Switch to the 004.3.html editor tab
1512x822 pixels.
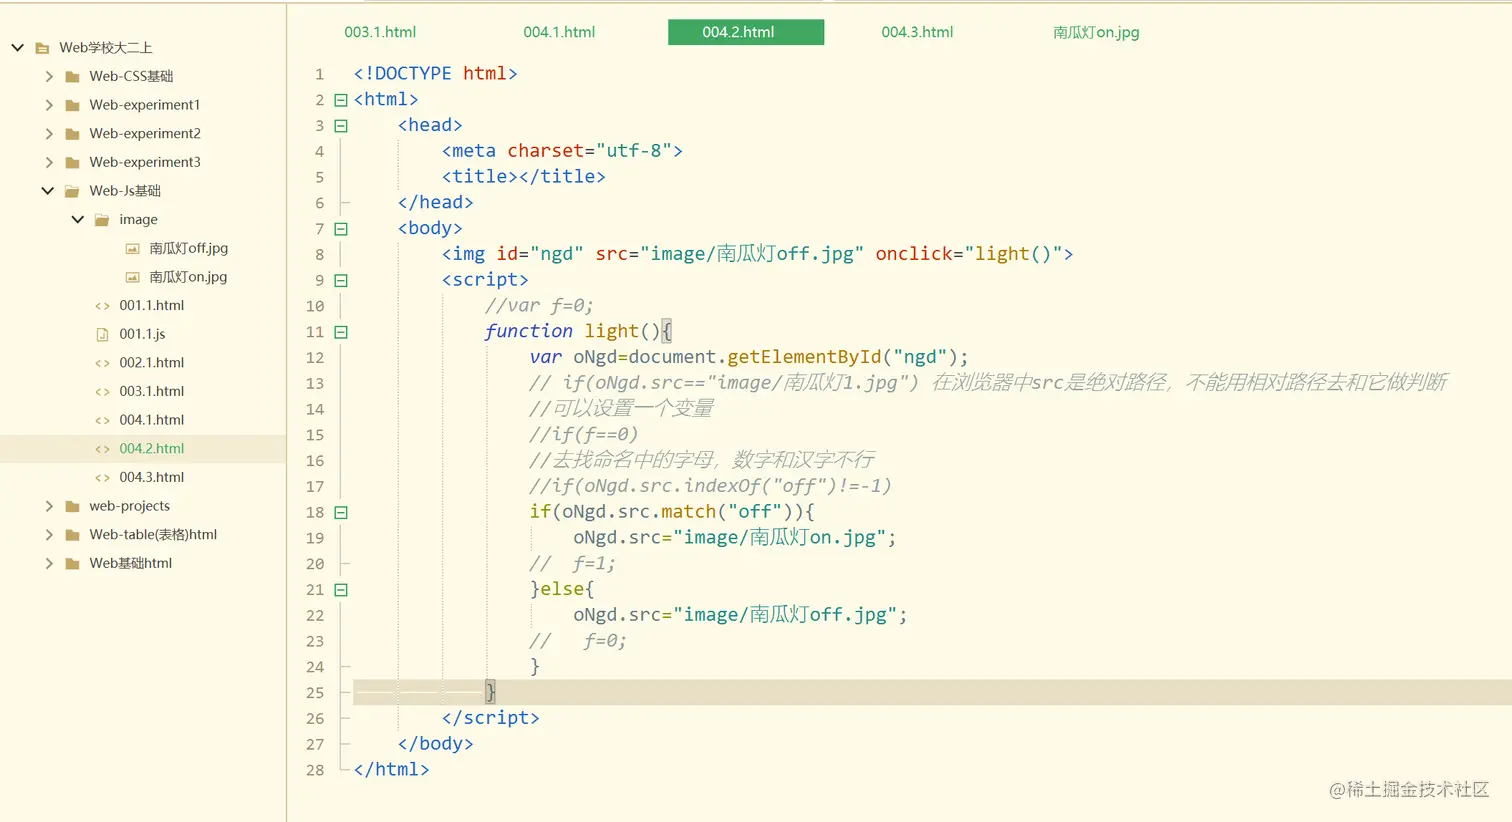(x=917, y=32)
